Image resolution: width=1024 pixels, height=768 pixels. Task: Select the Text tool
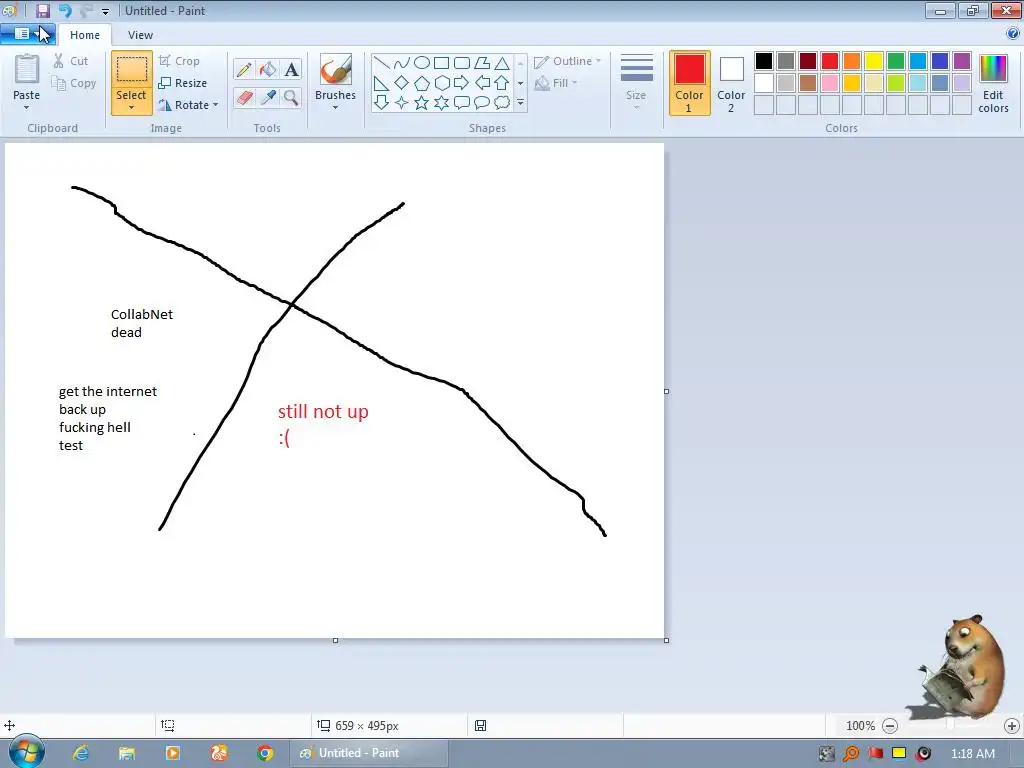(x=291, y=69)
